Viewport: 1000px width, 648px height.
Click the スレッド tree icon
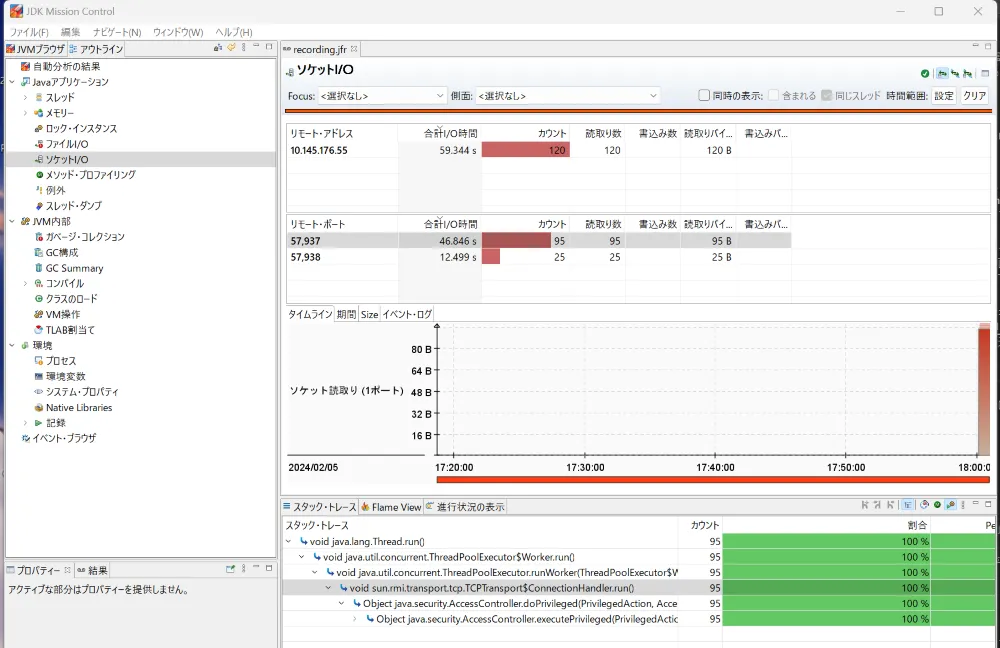coord(39,98)
